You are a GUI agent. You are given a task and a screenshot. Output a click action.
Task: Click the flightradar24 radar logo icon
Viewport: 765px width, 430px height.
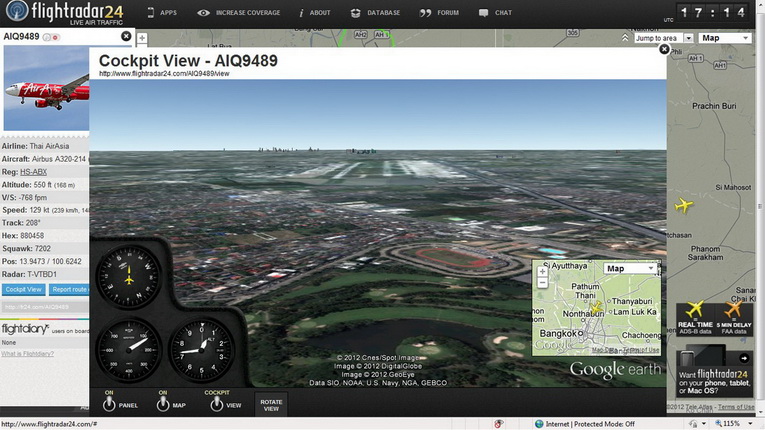click(17, 10)
